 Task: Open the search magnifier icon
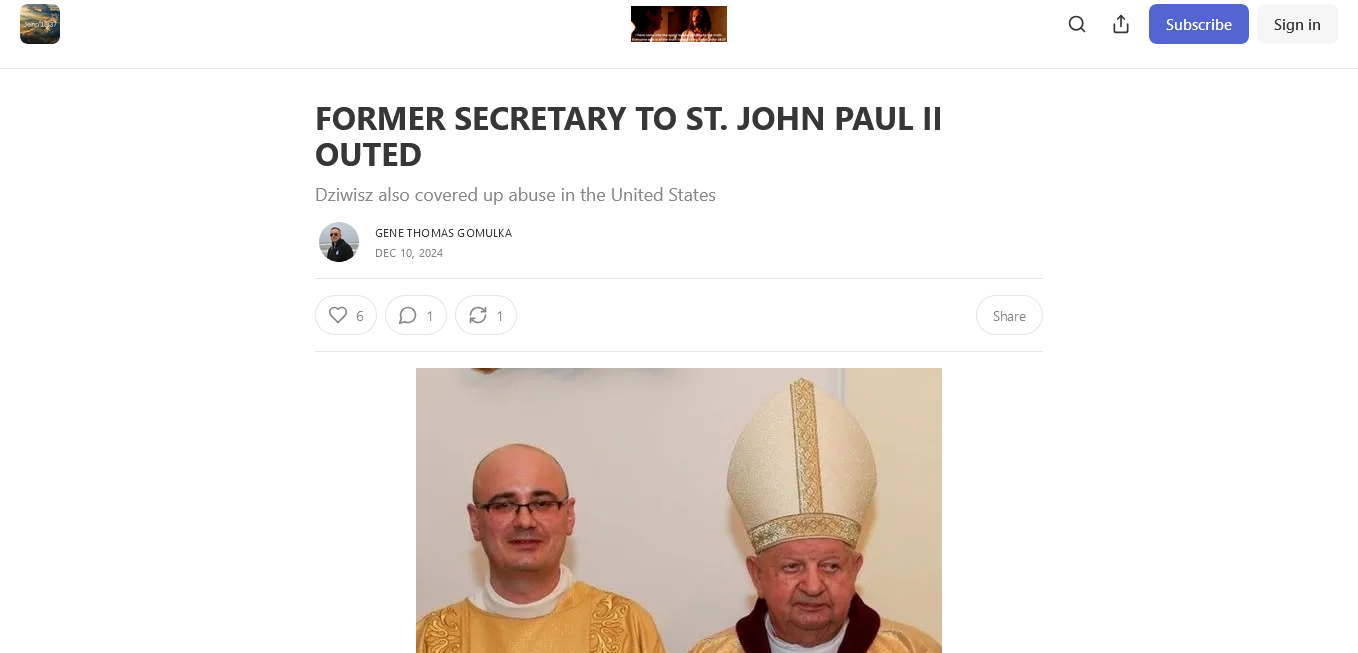coord(1077,24)
